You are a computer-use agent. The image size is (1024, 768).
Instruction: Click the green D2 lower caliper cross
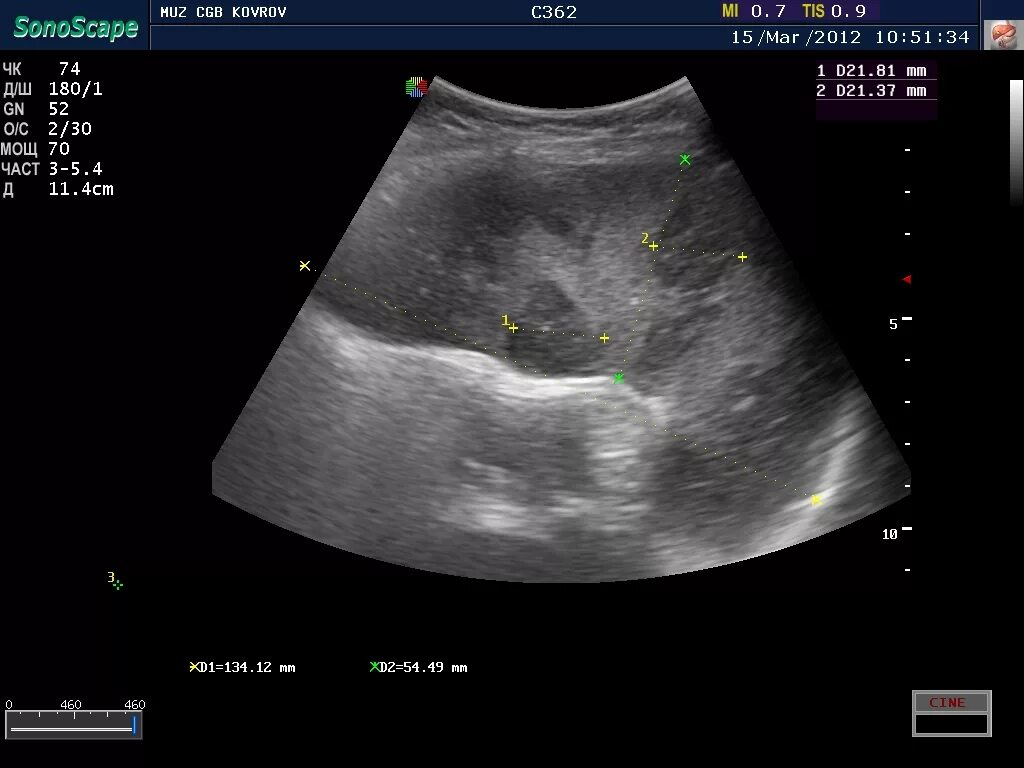point(618,377)
